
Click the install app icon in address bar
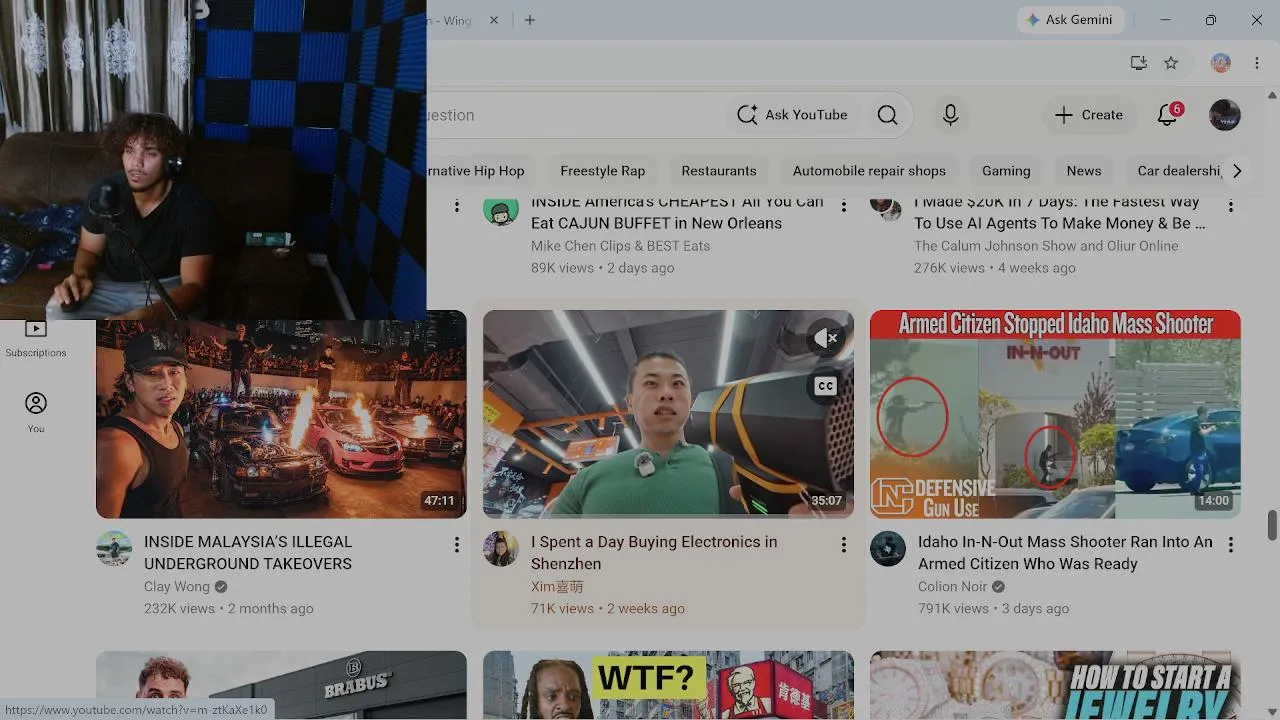point(1138,63)
